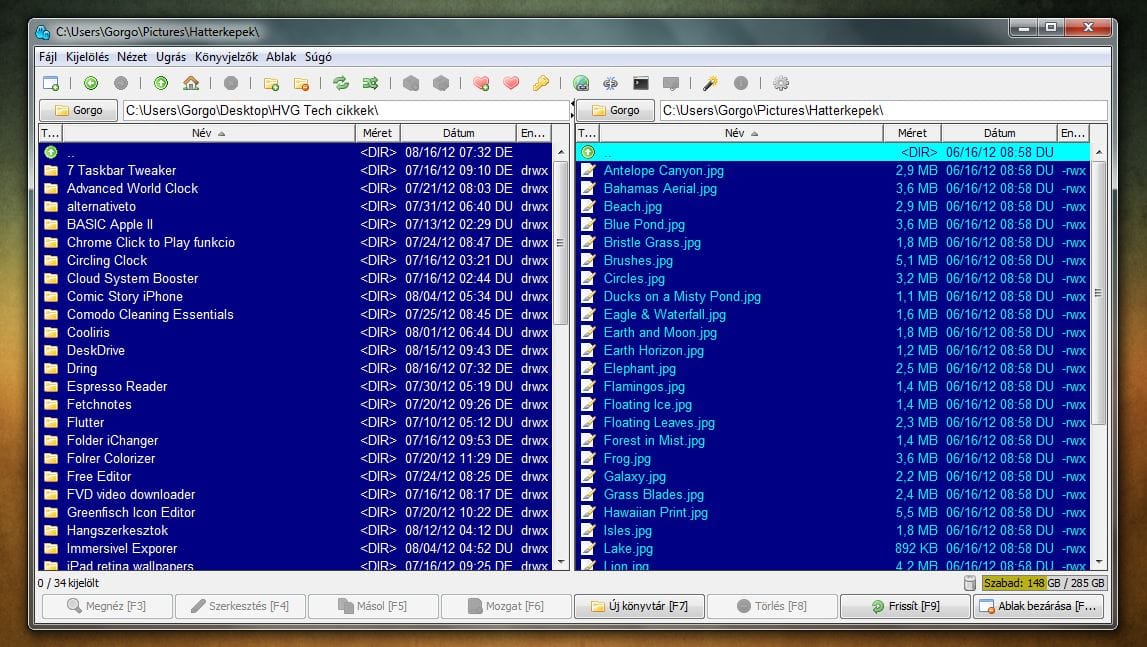Click the grayed-out forward arrow icon
This screenshot has height=647, width=1147.
tap(121, 83)
